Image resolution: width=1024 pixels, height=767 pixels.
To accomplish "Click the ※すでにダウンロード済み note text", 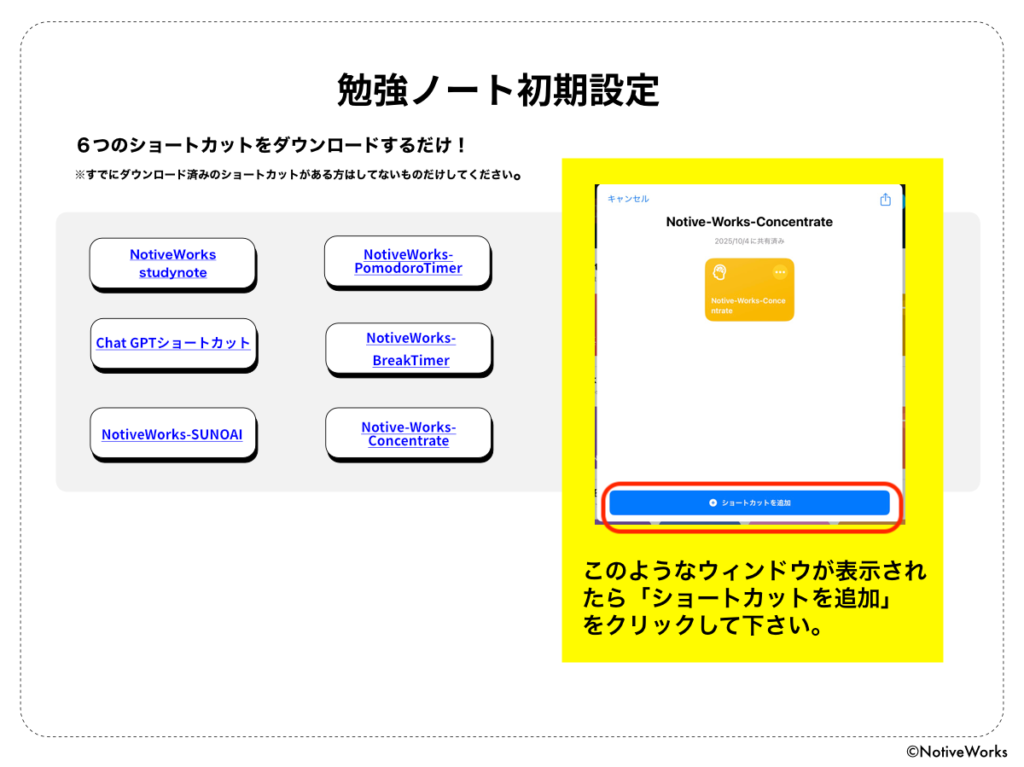I will pos(299,174).
